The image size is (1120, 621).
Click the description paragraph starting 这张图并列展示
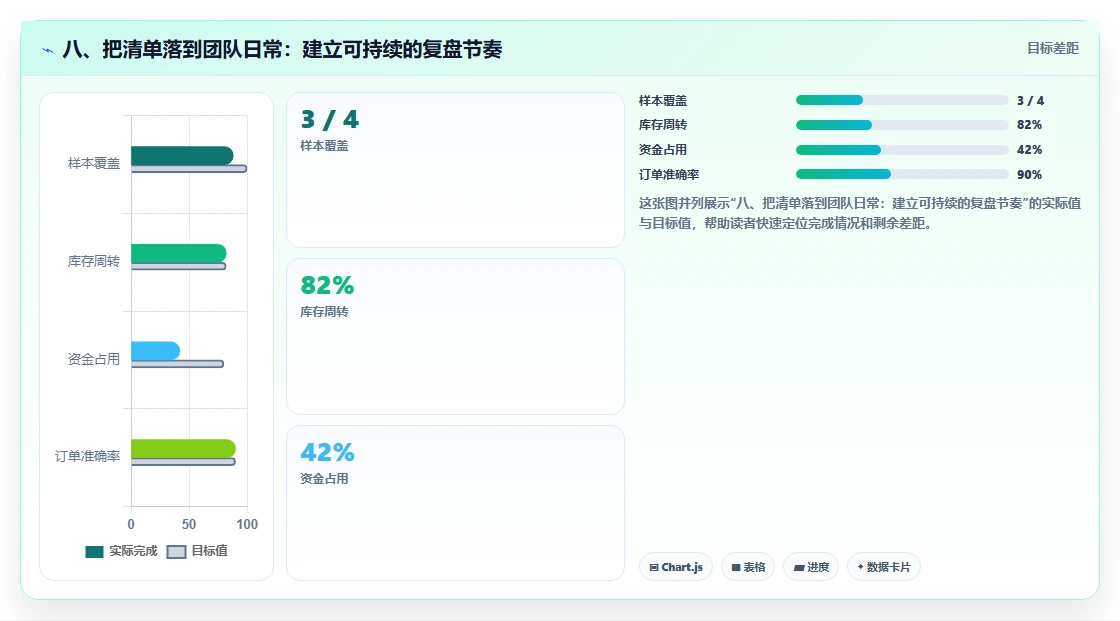(x=860, y=213)
